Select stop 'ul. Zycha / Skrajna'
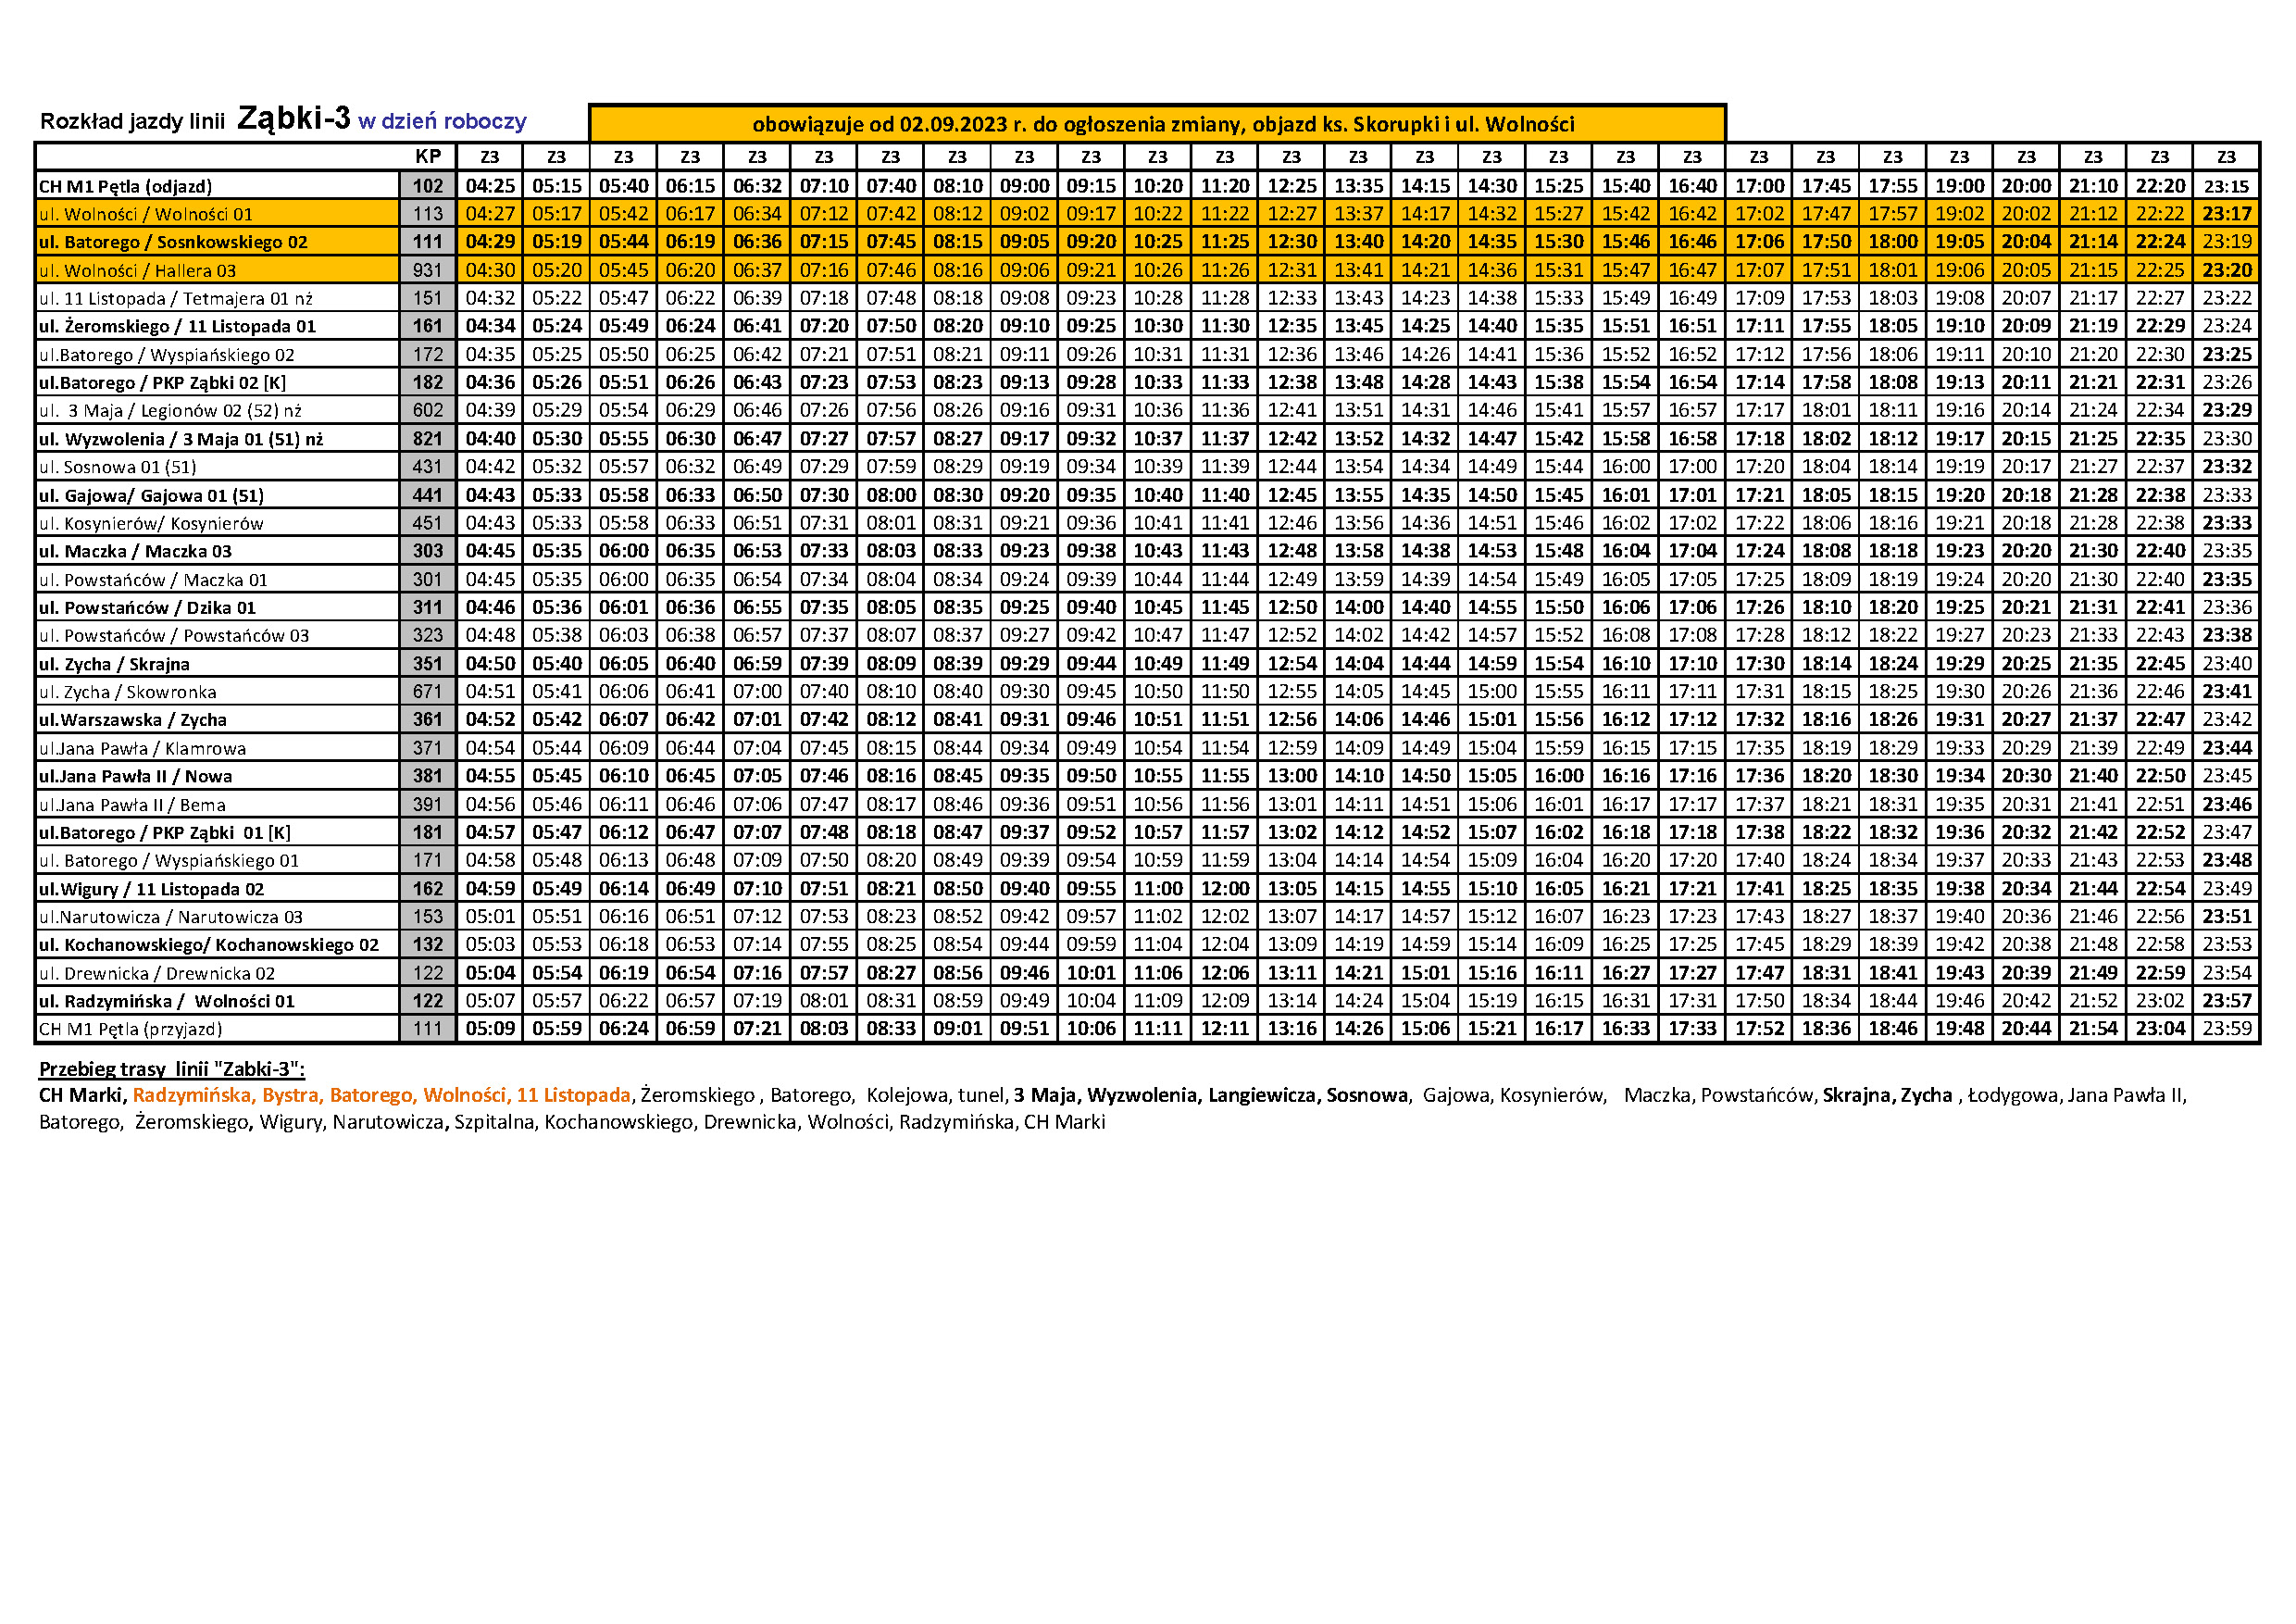2296x1624 pixels. pyautogui.click(x=114, y=664)
